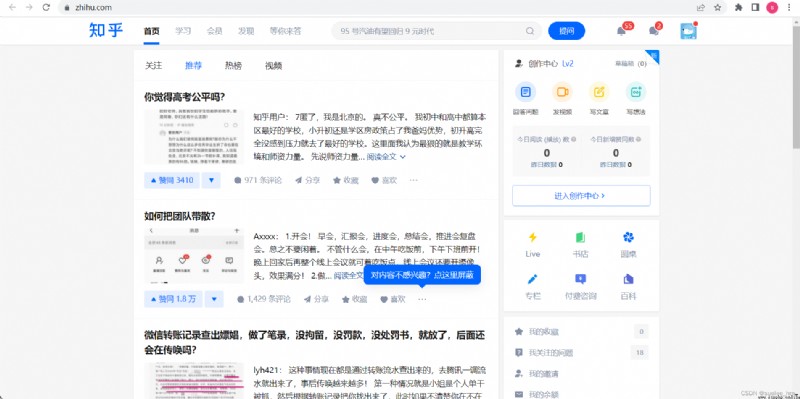This screenshot has height=399, width=800.
Task: Open 等你来答 navigation tab
Action: tap(285, 31)
